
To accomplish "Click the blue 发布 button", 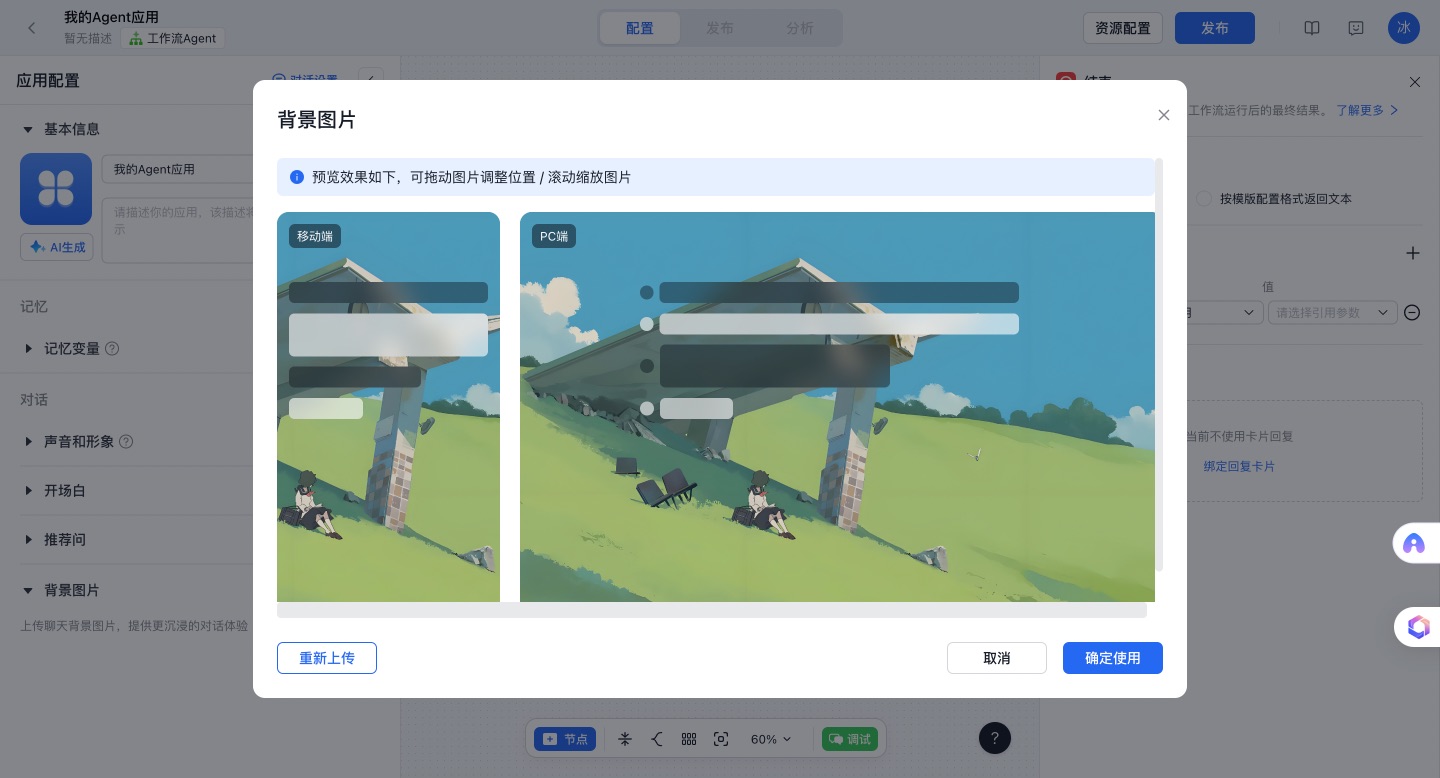I will coord(1215,28).
